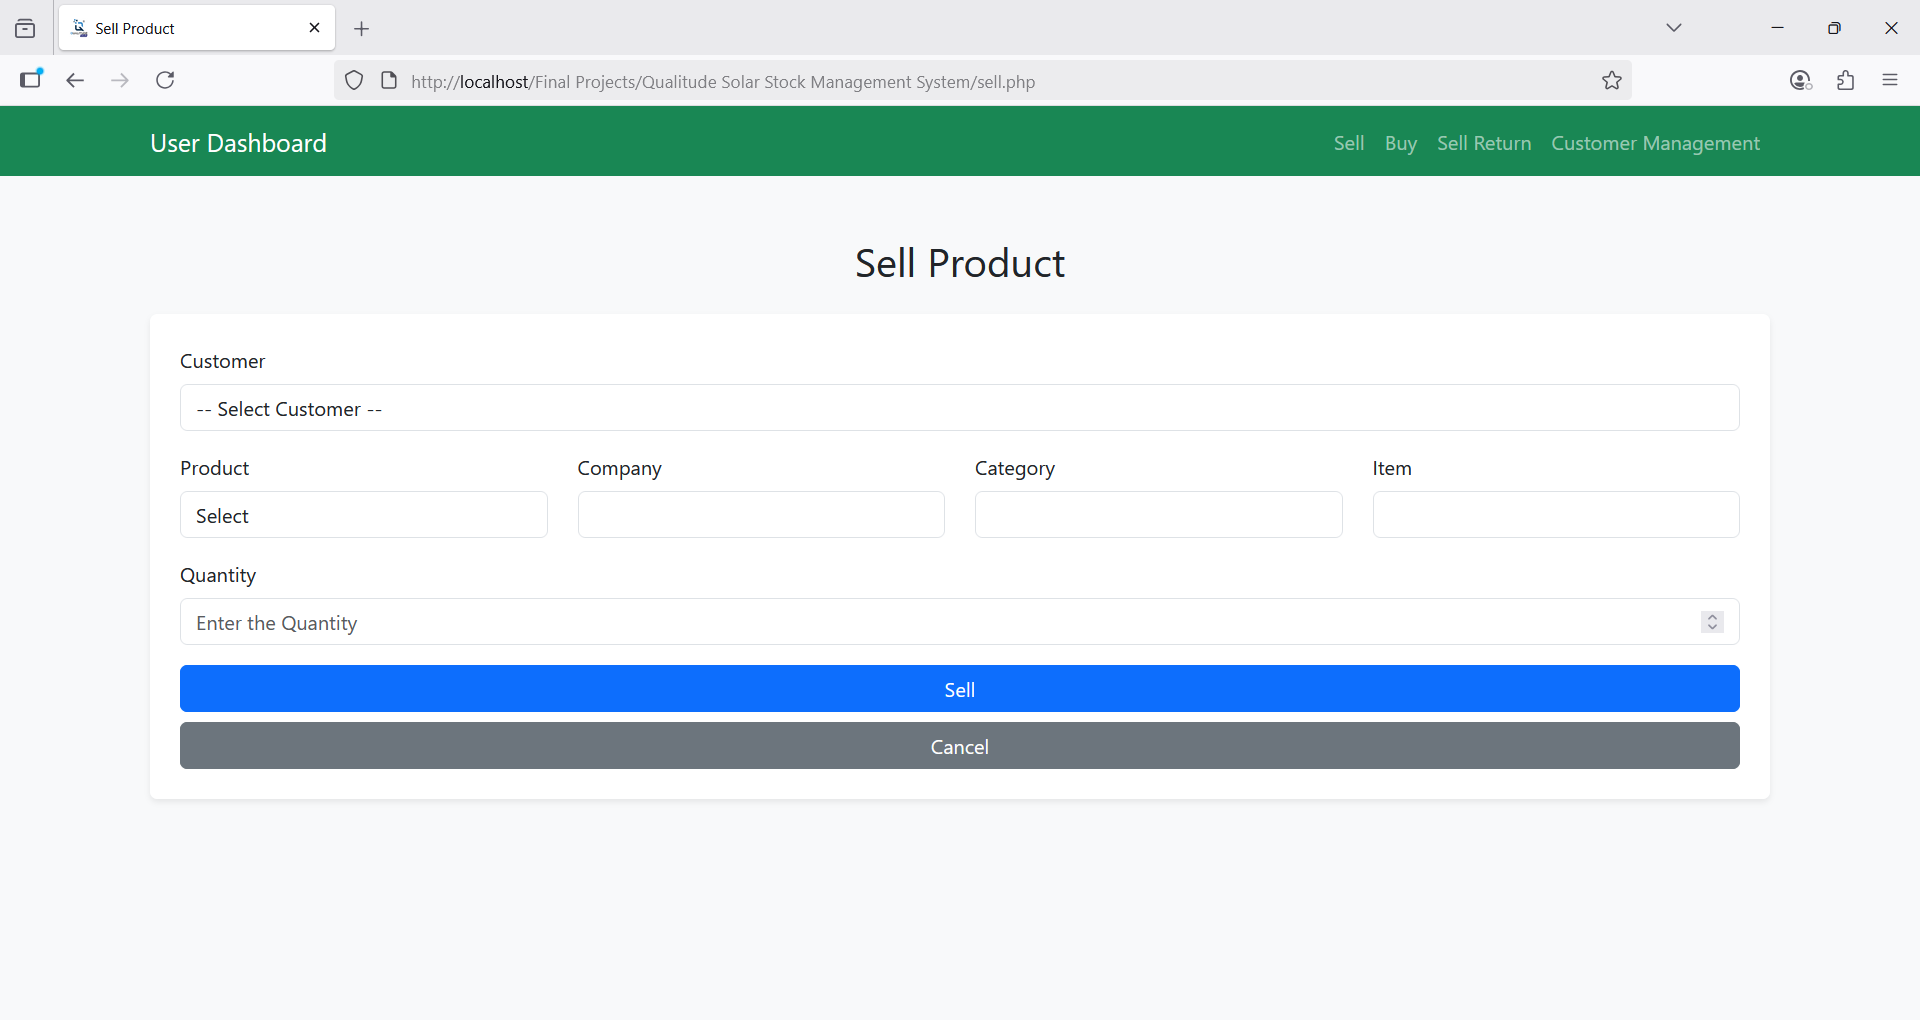Open the extensions puzzle icon
This screenshot has width=1920, height=1020.
pyautogui.click(x=1845, y=81)
